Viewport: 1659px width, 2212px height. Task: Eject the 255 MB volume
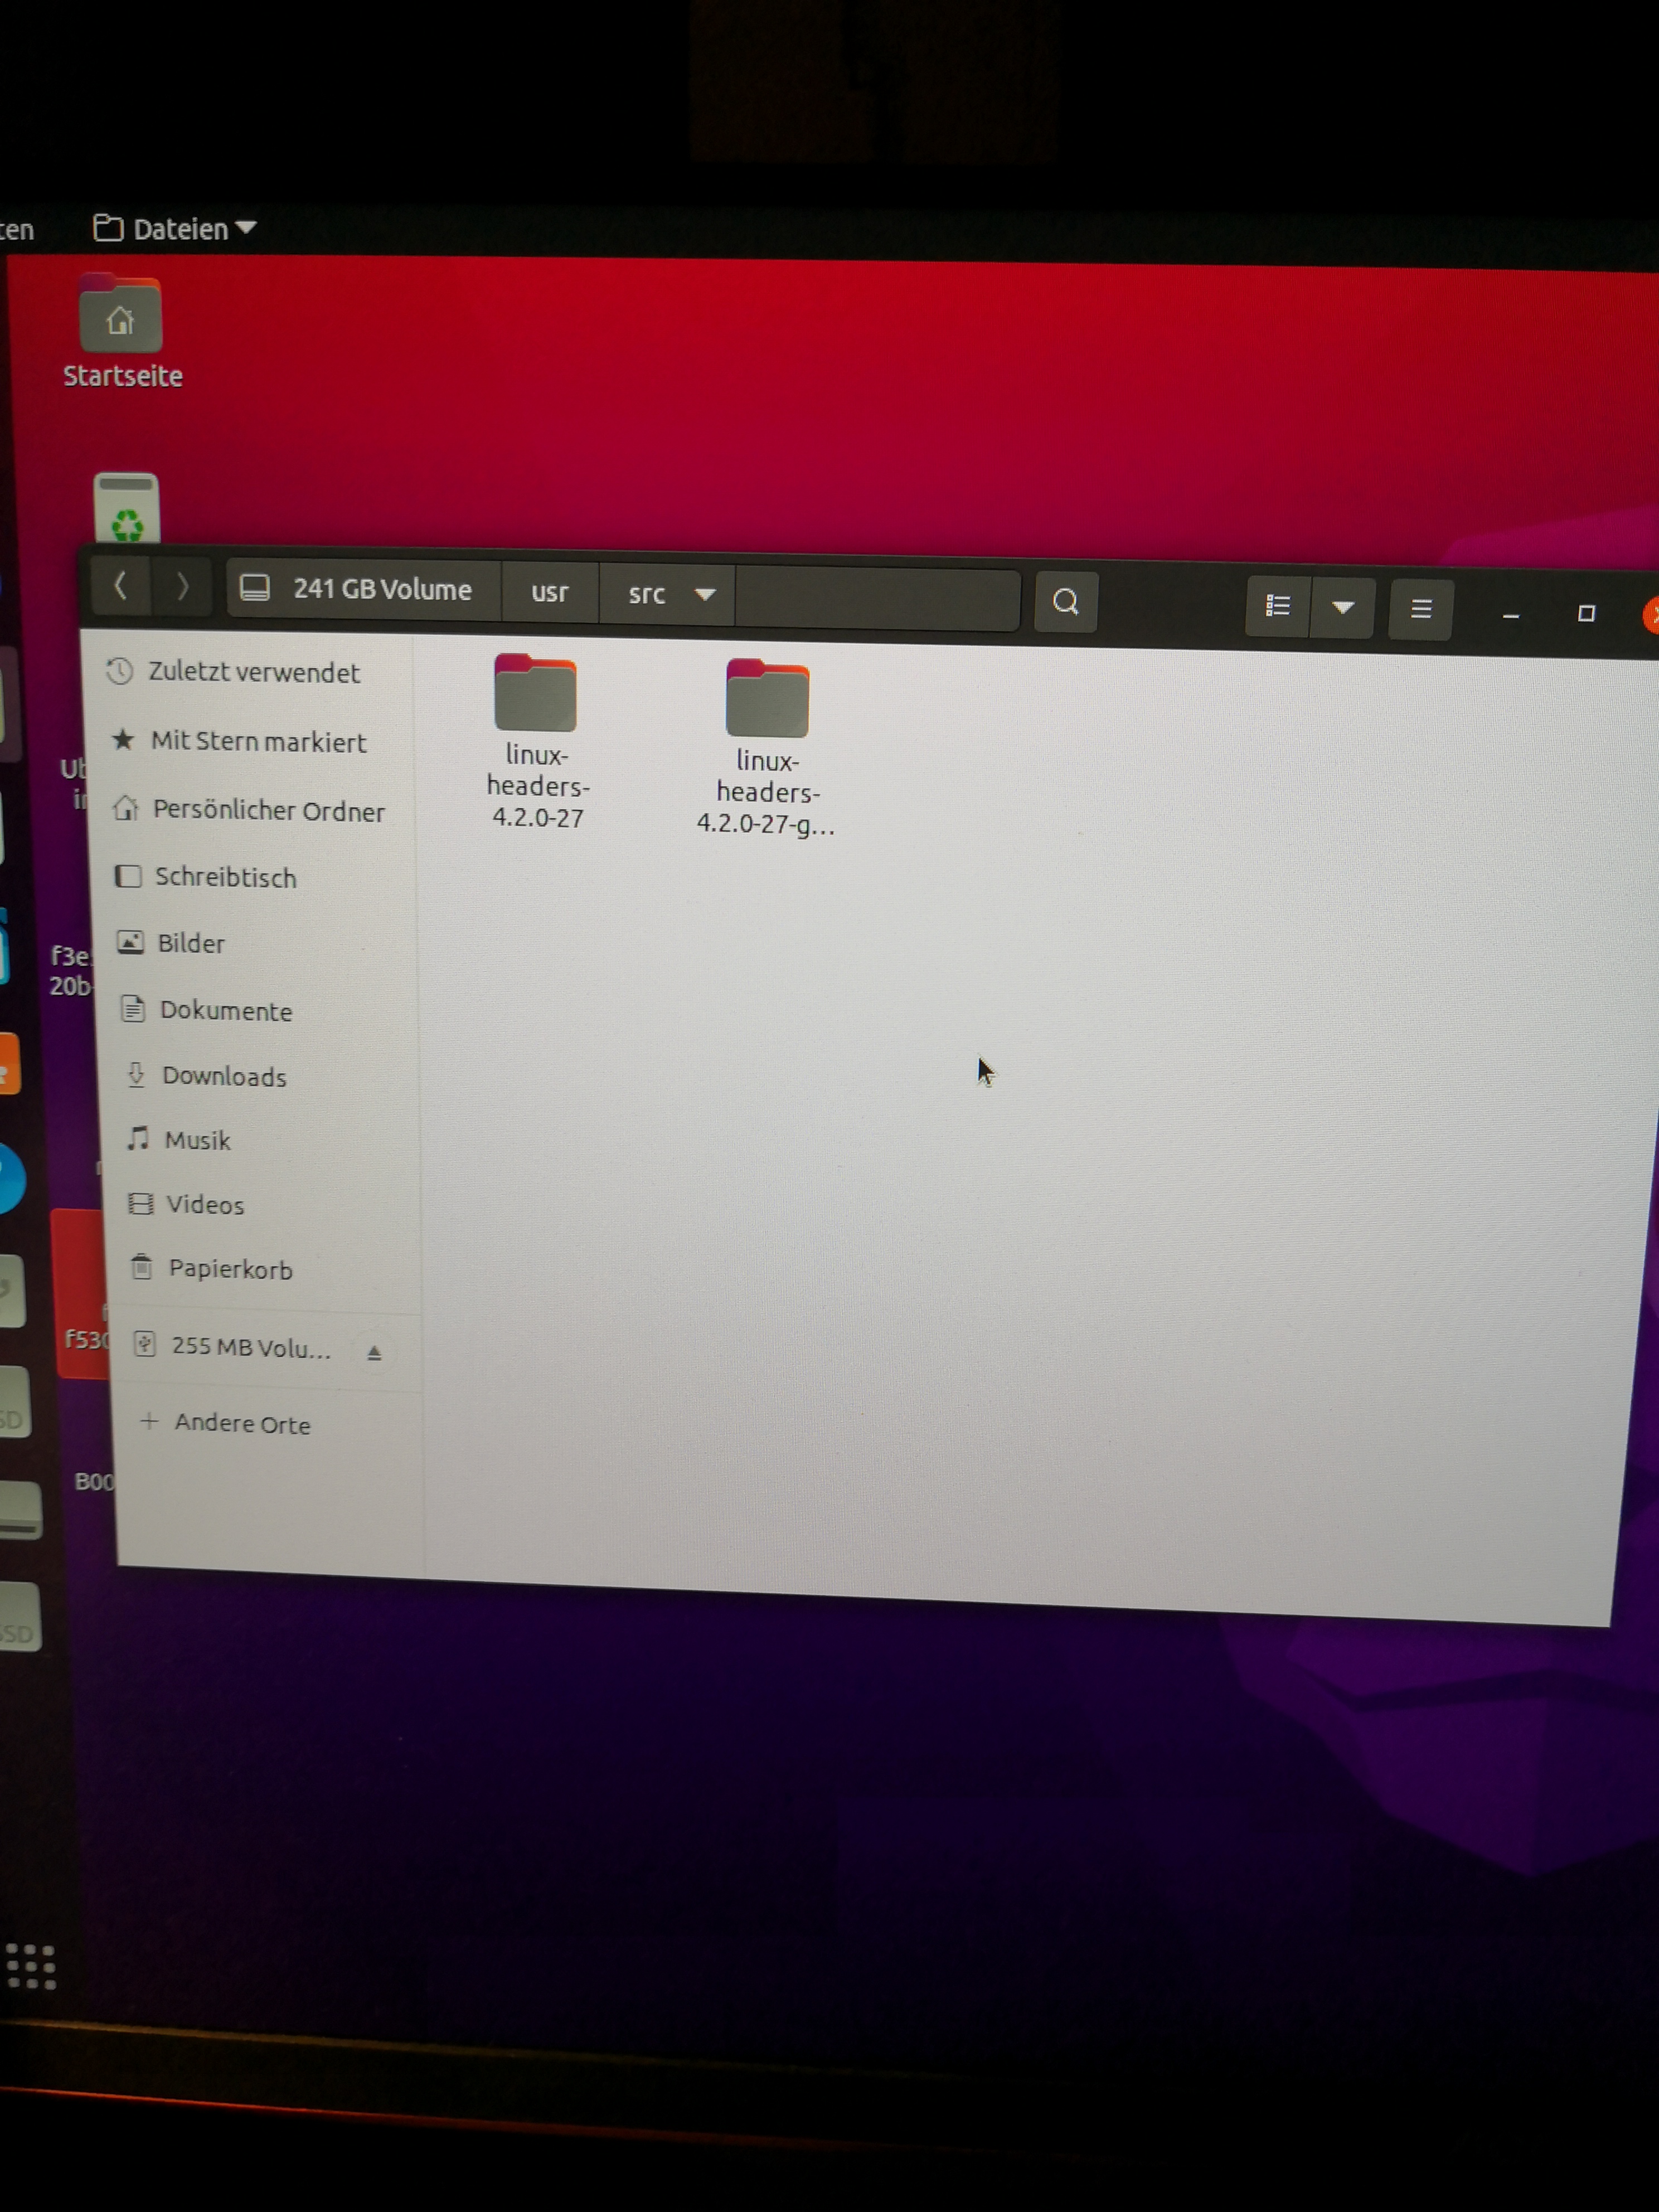(374, 1353)
